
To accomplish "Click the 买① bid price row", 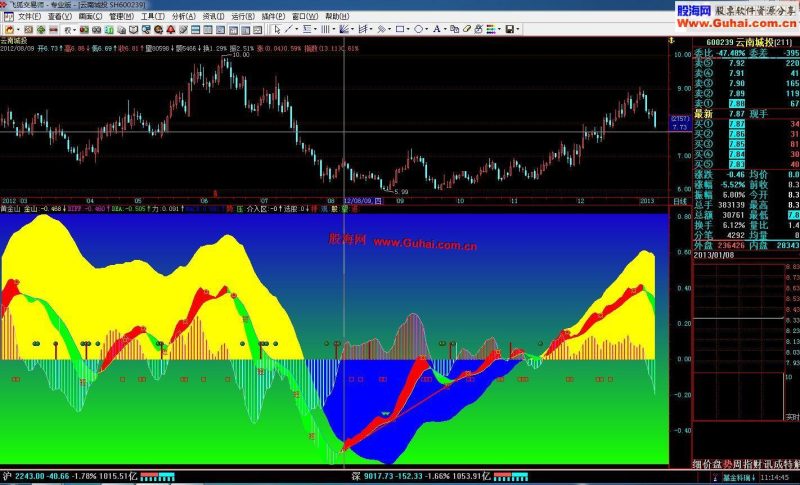I will click(x=746, y=124).
